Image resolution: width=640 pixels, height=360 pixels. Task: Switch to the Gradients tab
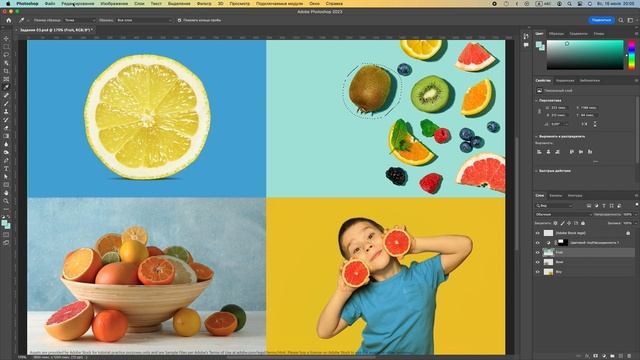click(578, 34)
